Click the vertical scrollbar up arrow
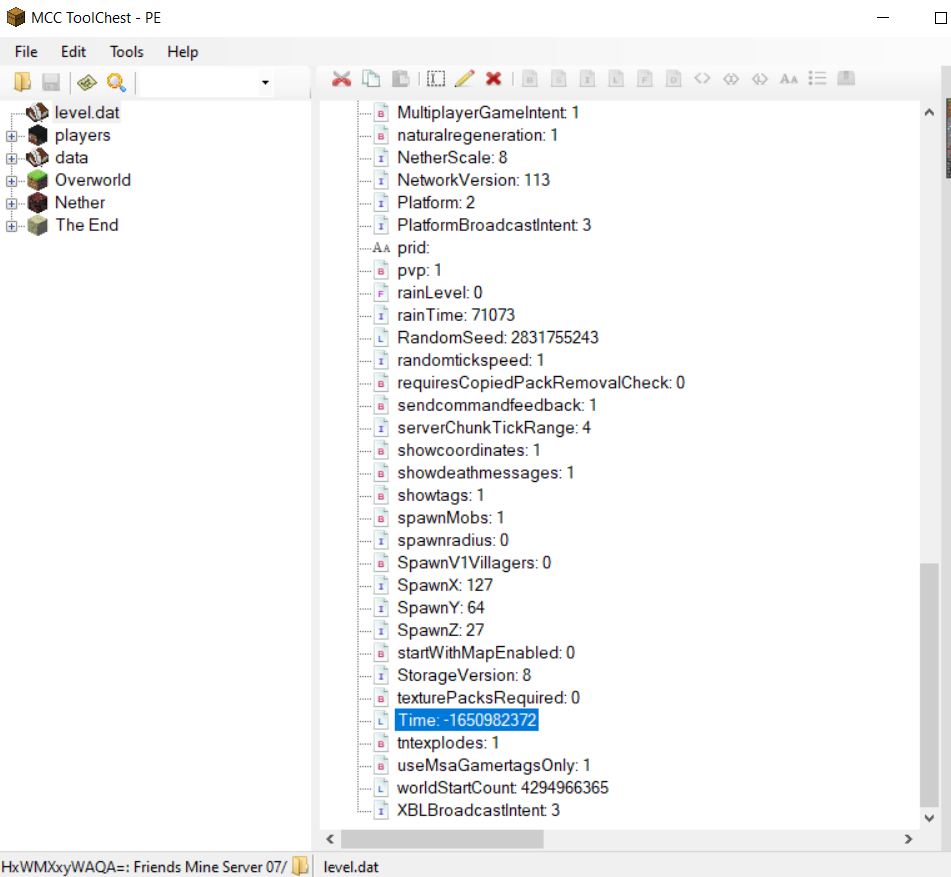 (x=929, y=112)
